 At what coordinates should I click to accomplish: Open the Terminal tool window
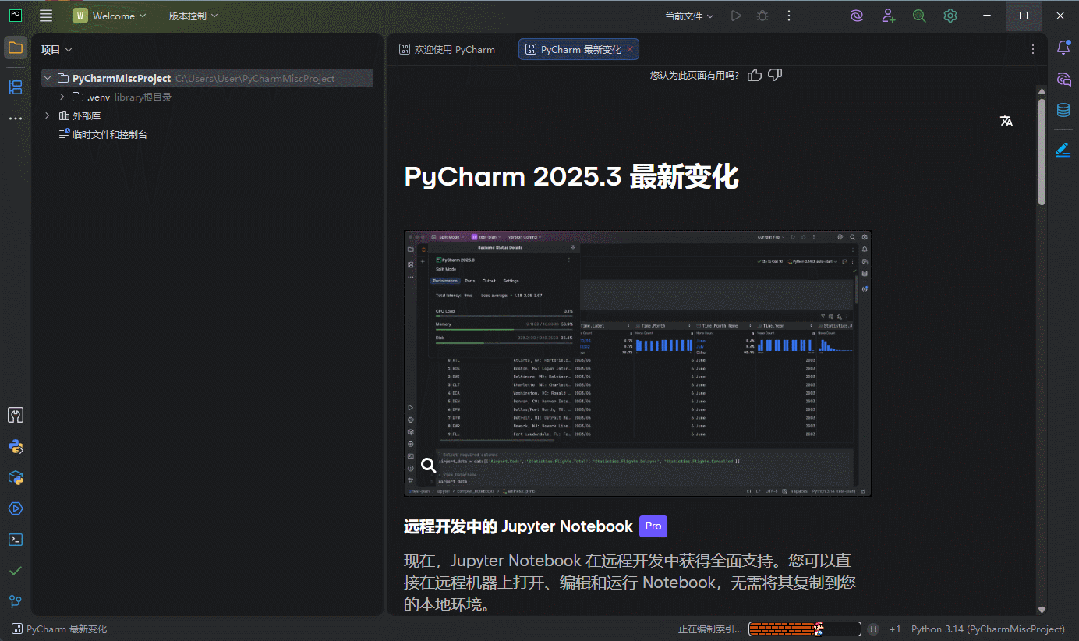click(15, 539)
